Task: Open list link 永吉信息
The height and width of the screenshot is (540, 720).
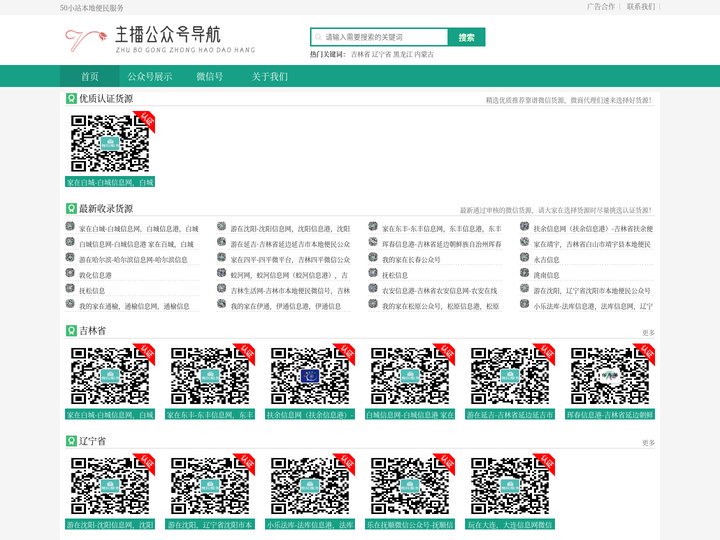Action: [x=546, y=260]
